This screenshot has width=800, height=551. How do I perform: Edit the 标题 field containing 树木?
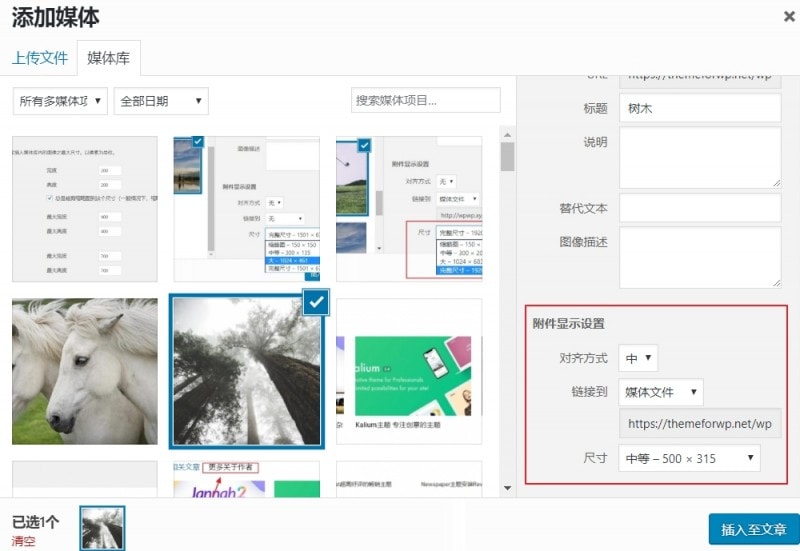[x=700, y=108]
